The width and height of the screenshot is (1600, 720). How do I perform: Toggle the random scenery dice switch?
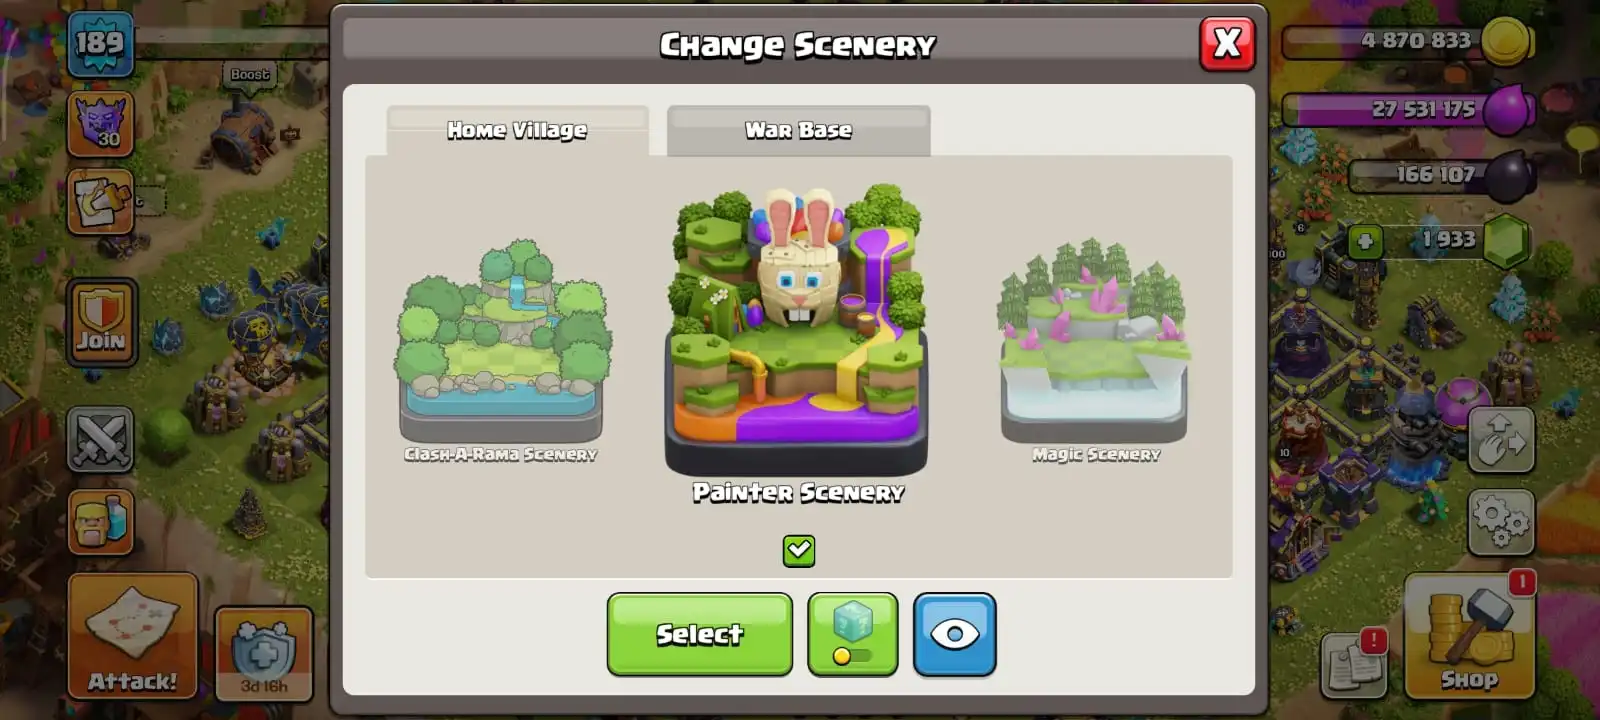852,634
